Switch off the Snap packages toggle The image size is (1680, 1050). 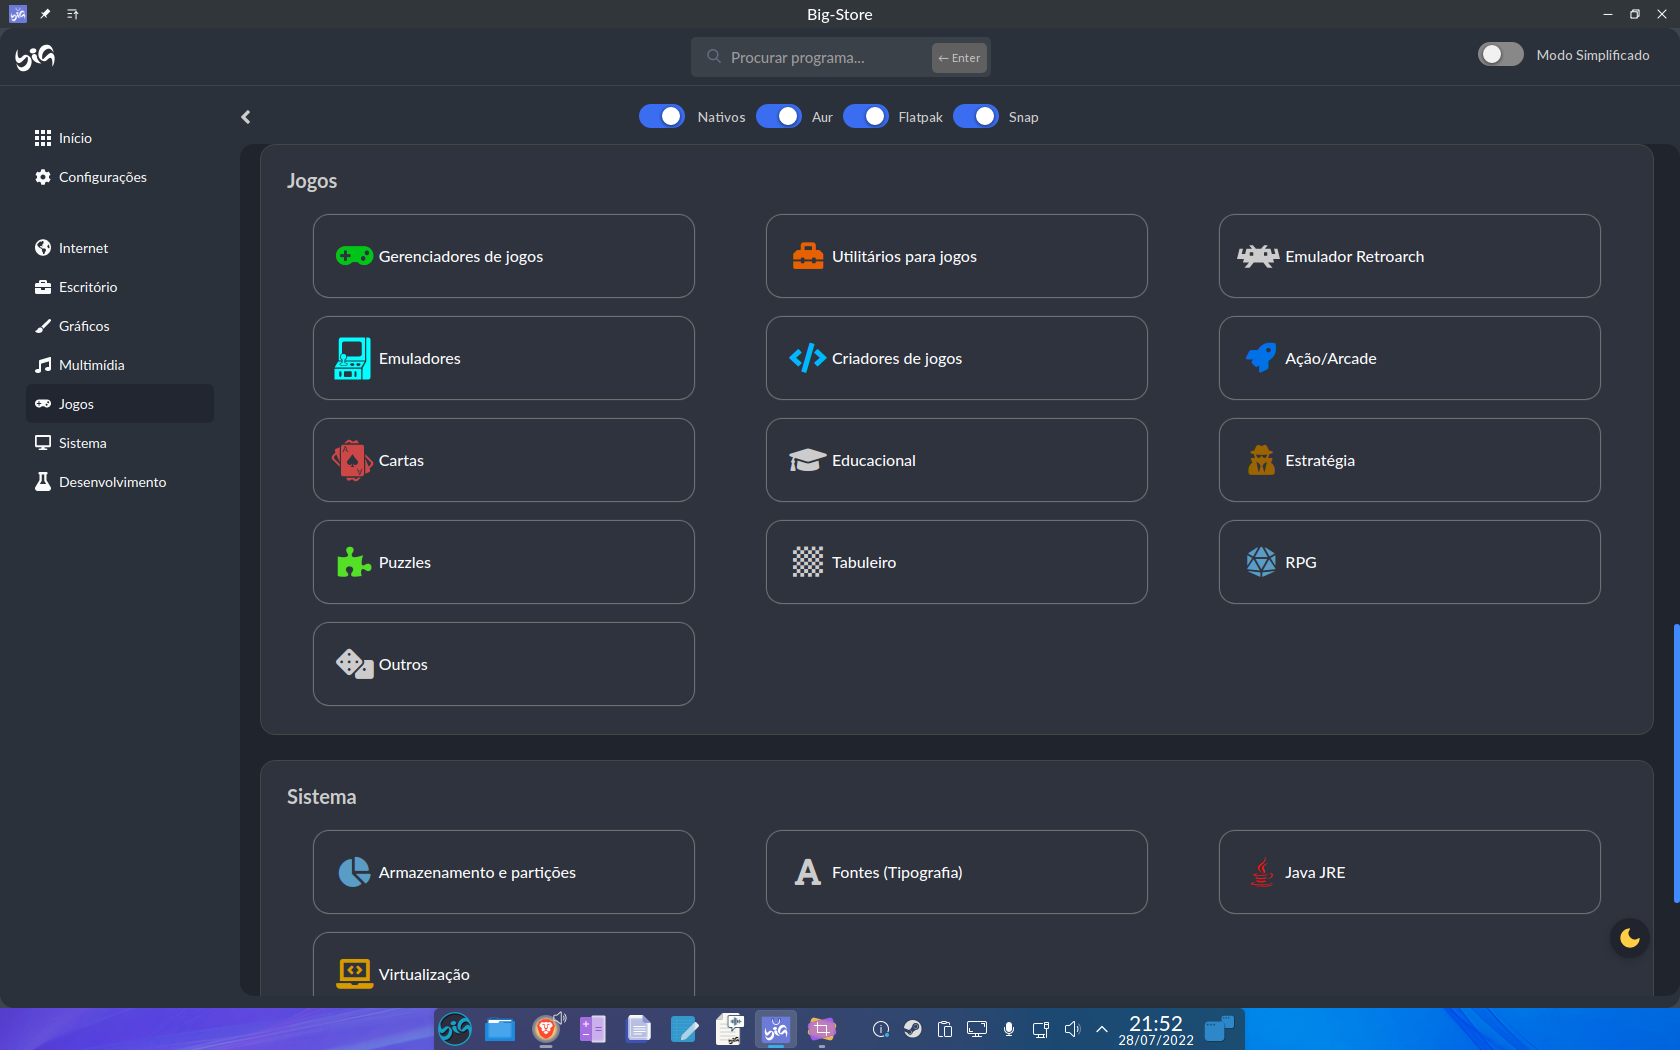(975, 117)
